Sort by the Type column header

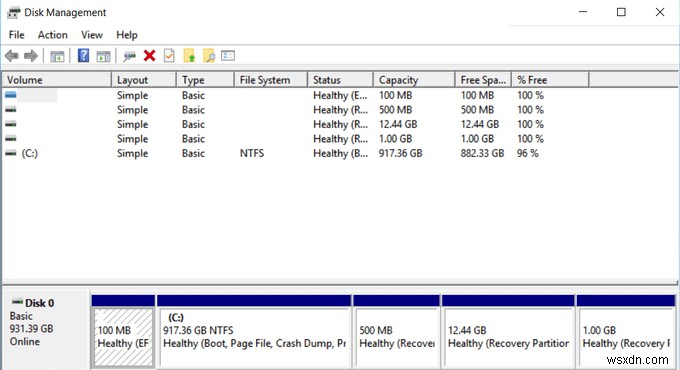coord(205,80)
